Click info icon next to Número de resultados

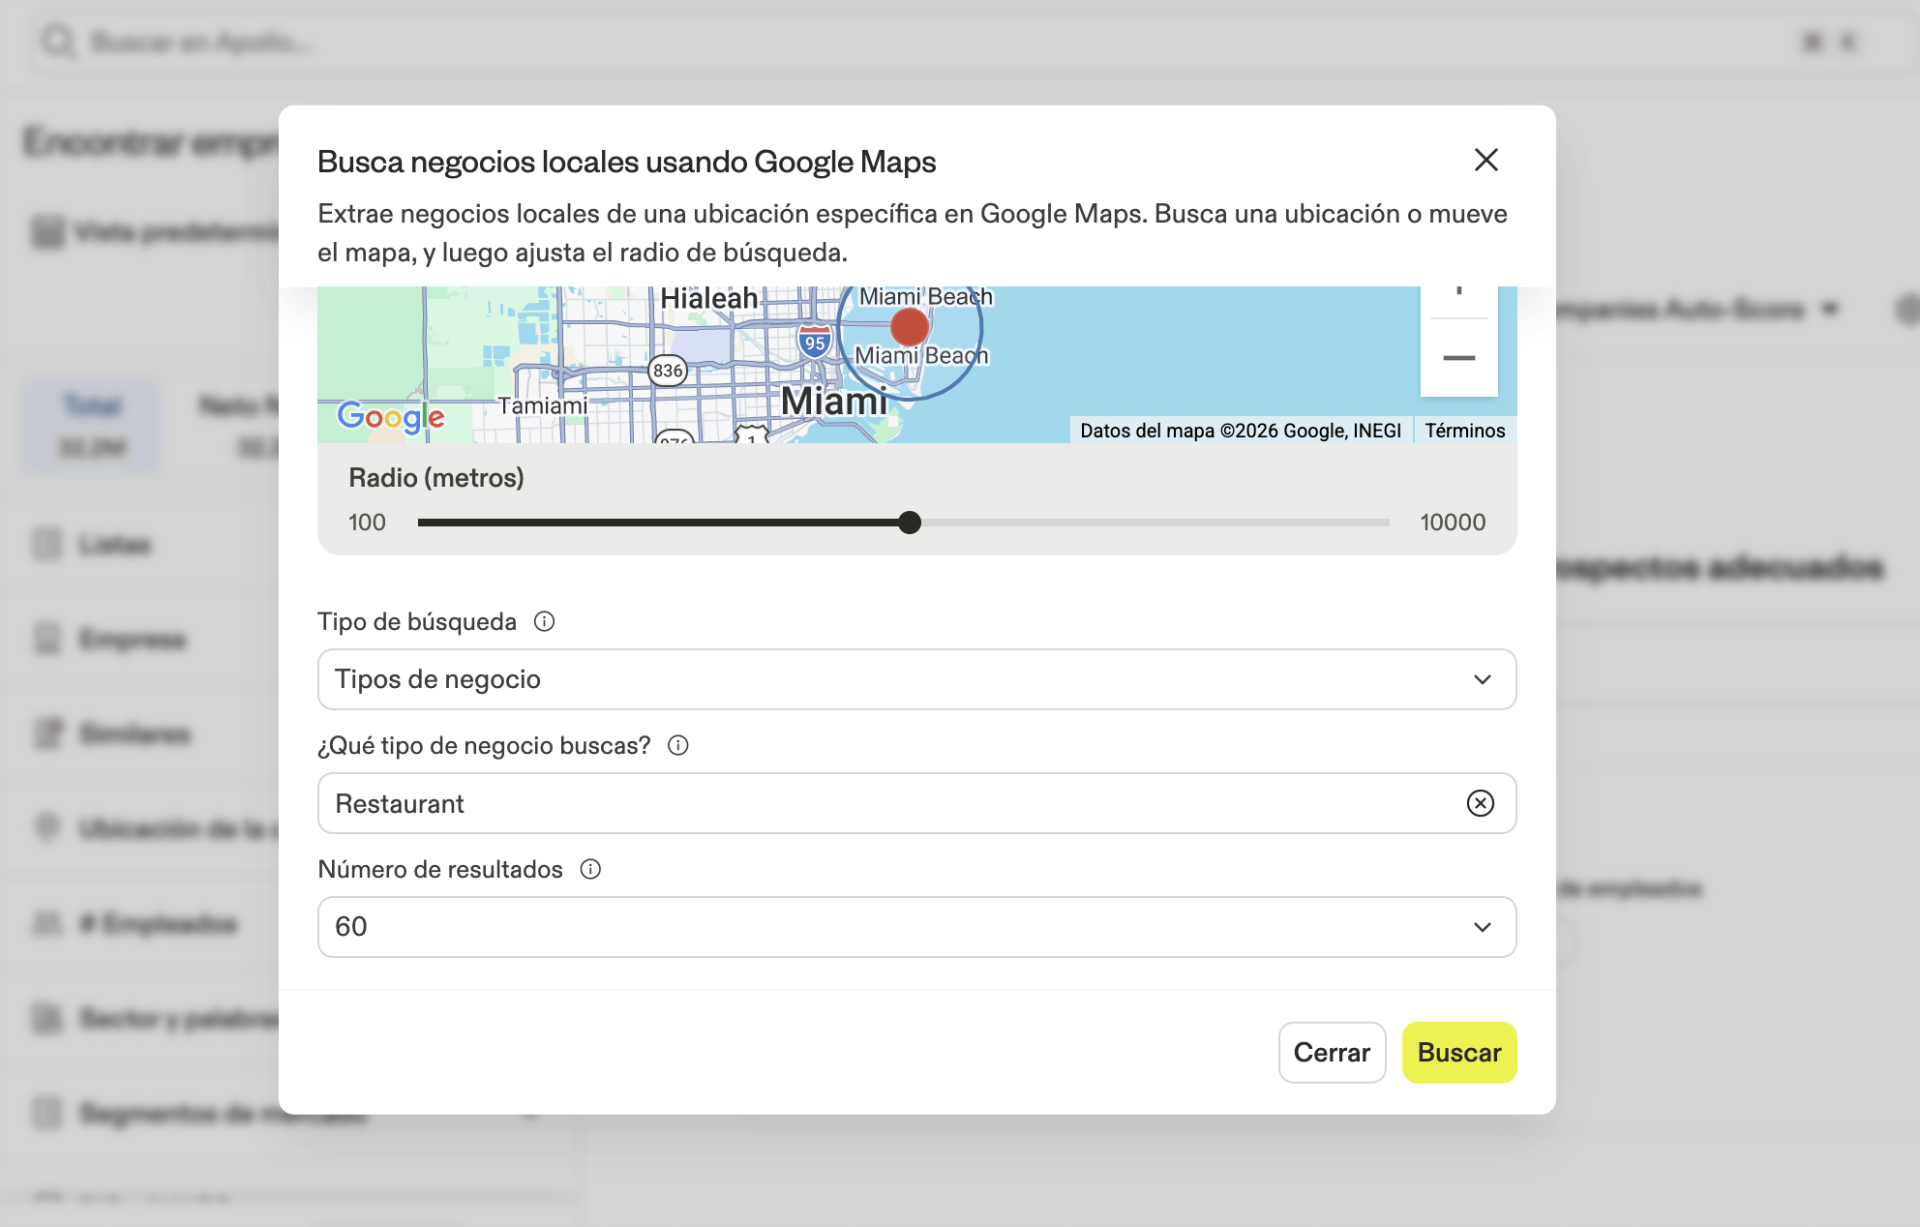(x=590, y=870)
